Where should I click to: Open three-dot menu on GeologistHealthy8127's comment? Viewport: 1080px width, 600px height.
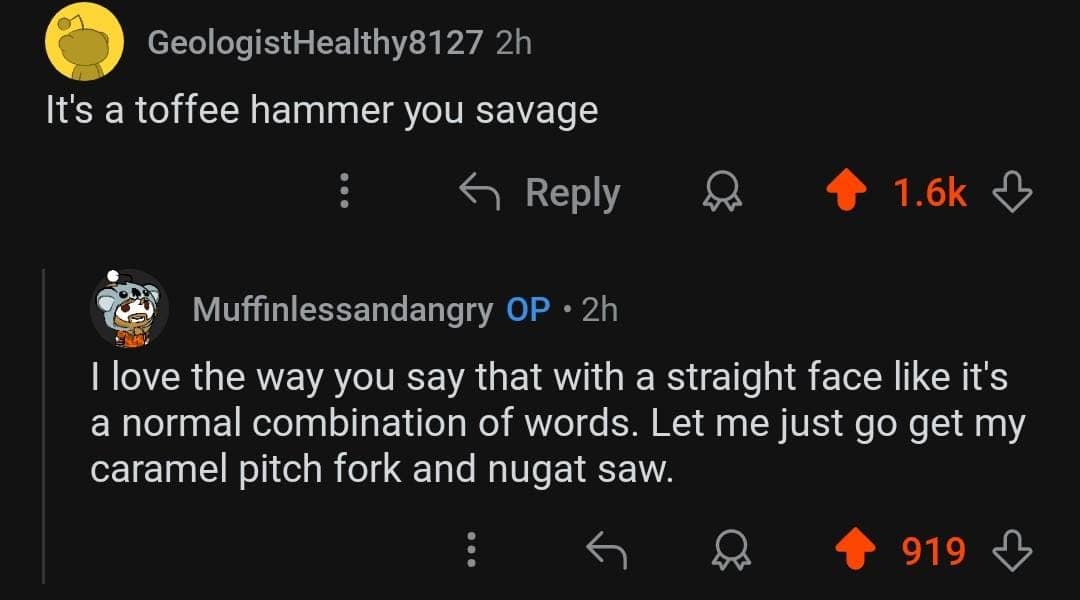click(343, 191)
